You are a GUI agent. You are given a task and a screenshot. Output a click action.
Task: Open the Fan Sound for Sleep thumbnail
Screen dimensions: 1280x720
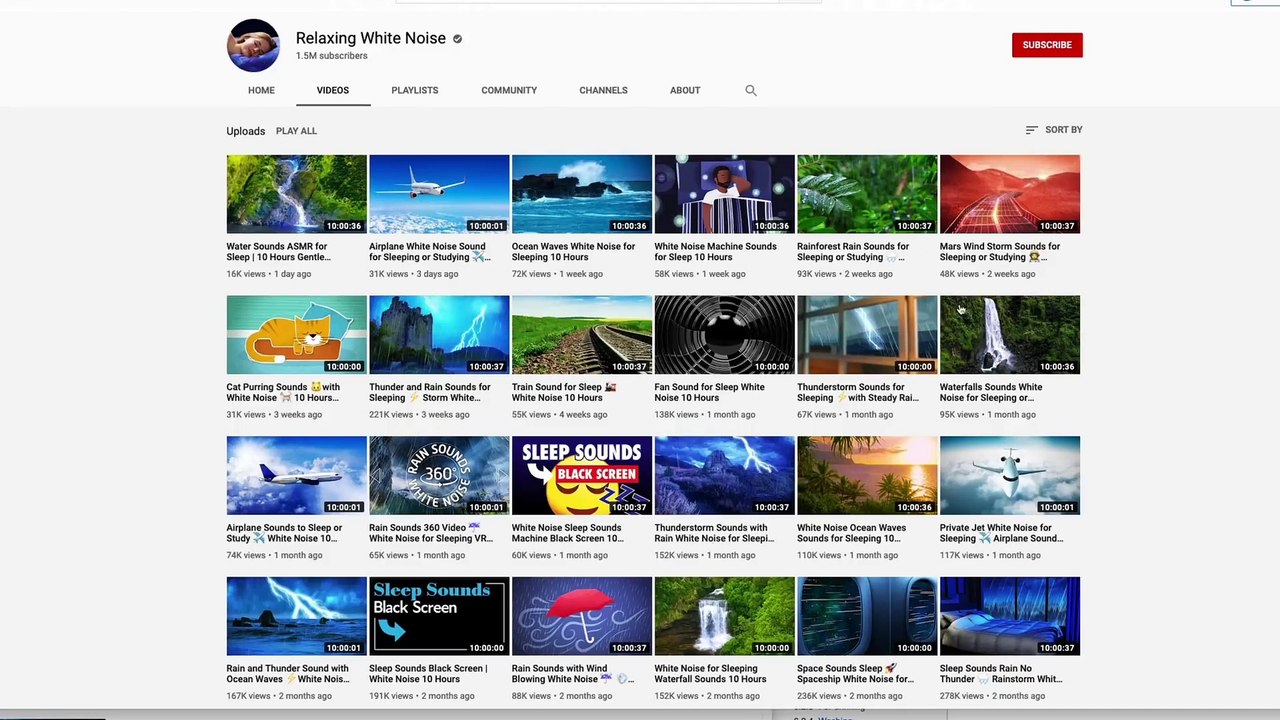pos(725,335)
